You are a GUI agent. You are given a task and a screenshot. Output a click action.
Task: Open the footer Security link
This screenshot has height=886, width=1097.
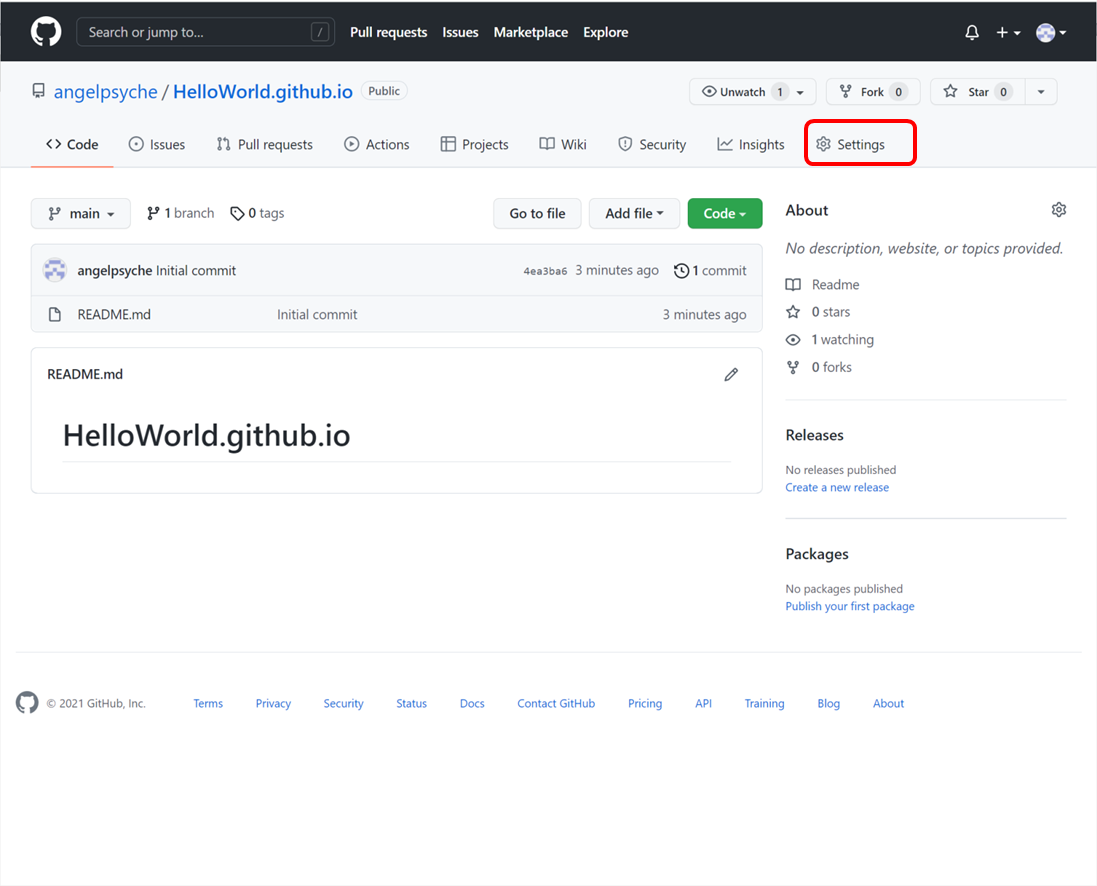(x=343, y=703)
